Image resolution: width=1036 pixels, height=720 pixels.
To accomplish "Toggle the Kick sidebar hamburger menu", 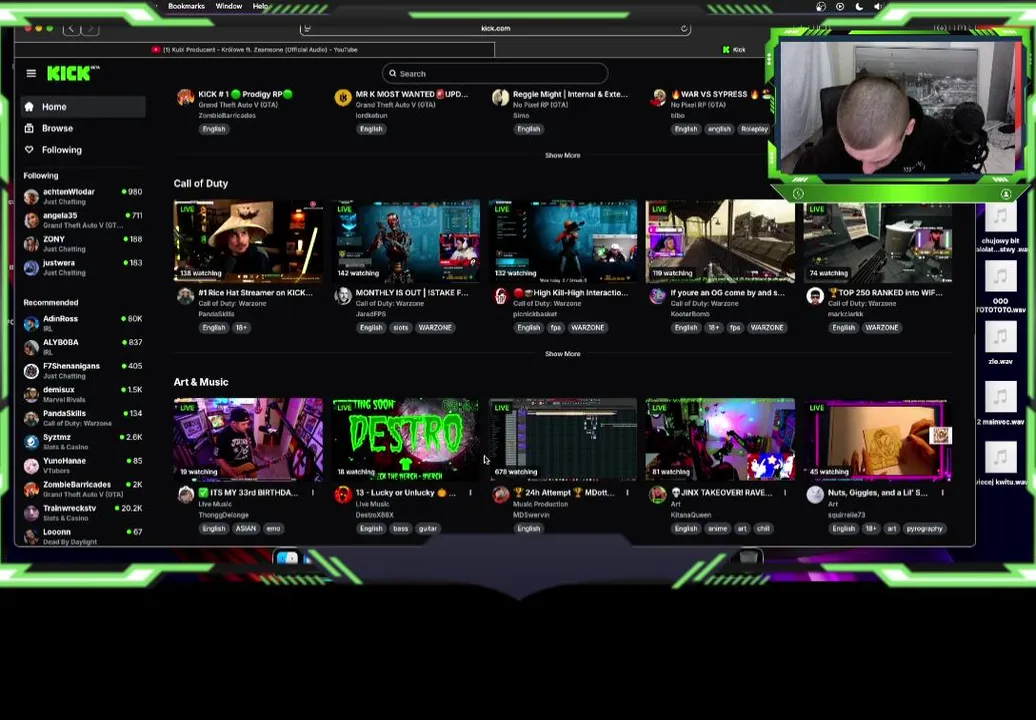I will [x=31, y=73].
